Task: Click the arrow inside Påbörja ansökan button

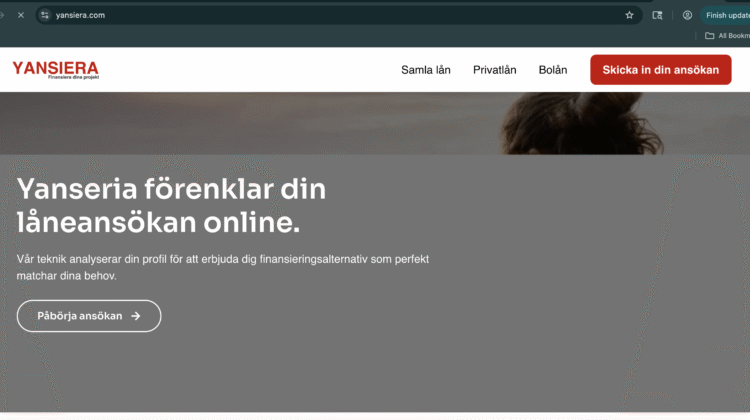Action: tap(136, 316)
